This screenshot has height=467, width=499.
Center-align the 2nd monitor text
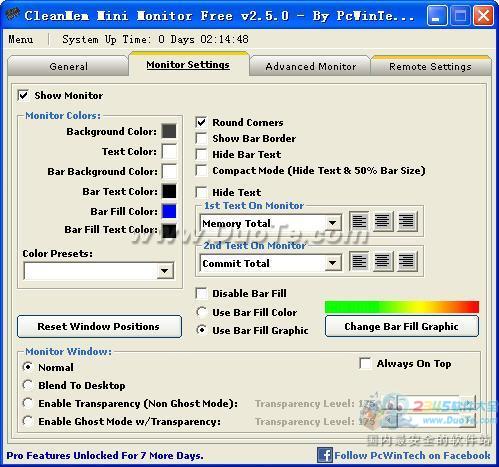coord(382,261)
